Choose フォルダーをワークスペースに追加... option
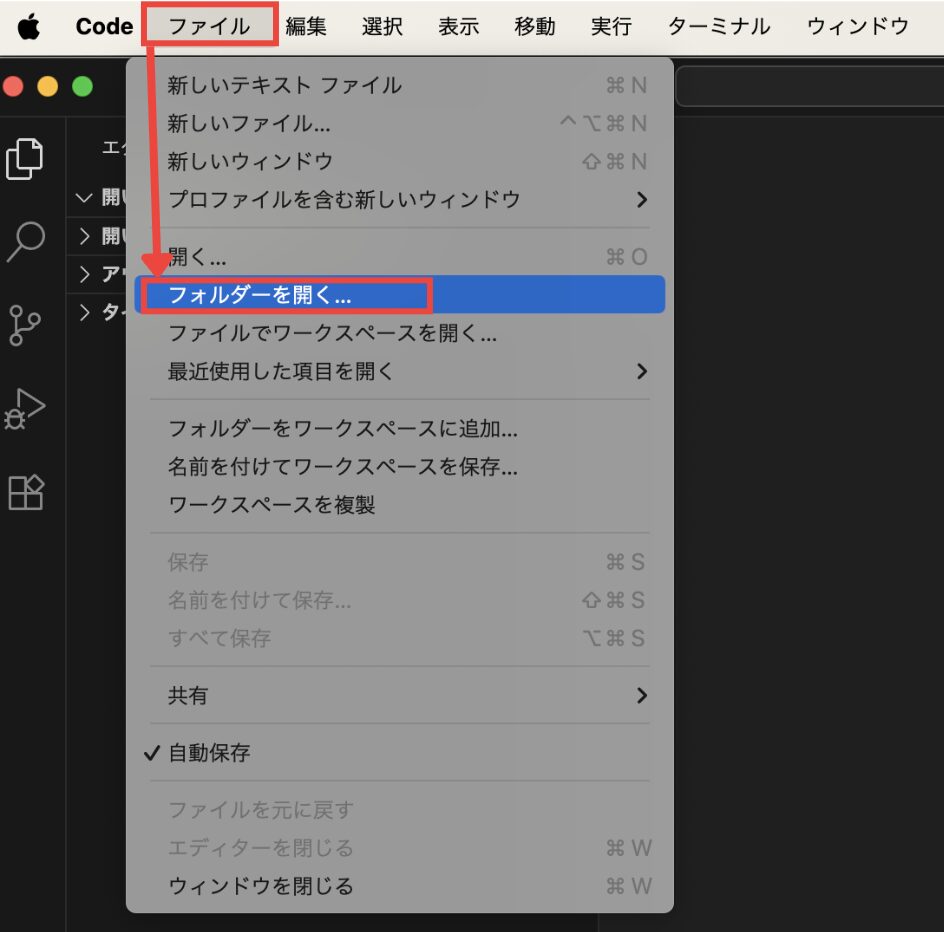944x932 pixels. [x=342, y=429]
